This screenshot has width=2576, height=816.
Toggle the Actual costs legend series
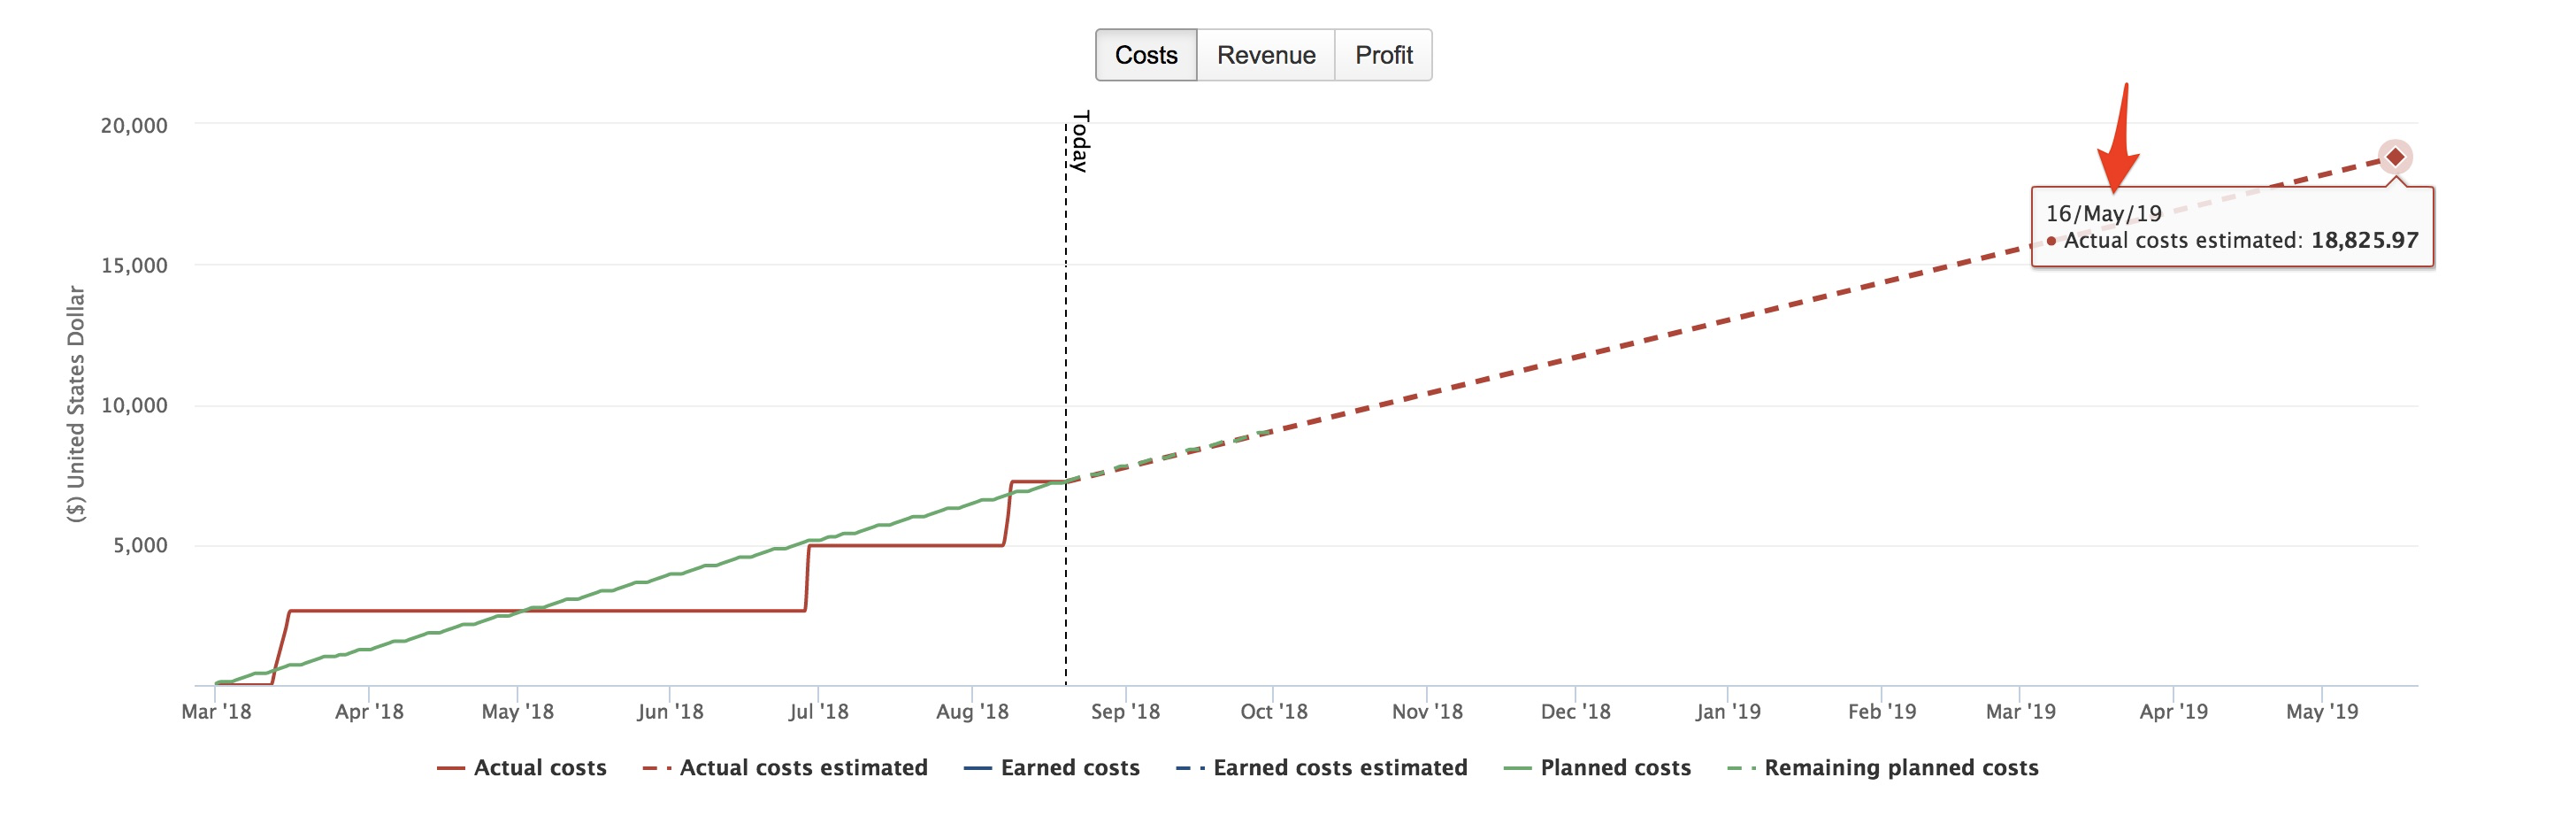pyautogui.click(x=539, y=767)
